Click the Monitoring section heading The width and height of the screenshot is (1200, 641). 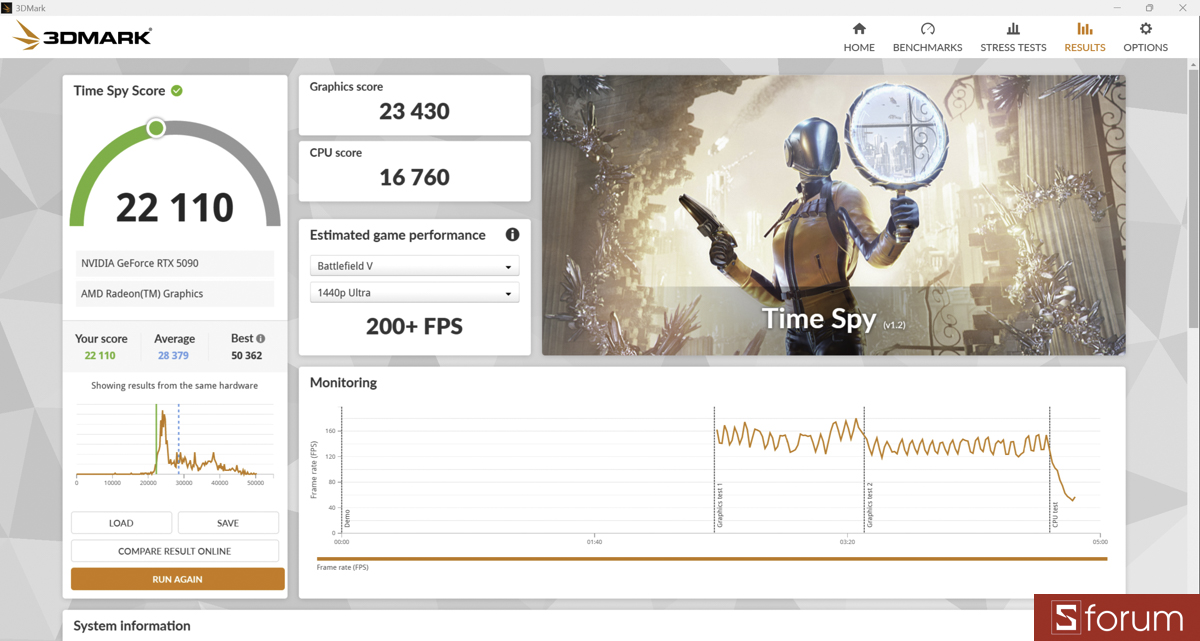(343, 383)
